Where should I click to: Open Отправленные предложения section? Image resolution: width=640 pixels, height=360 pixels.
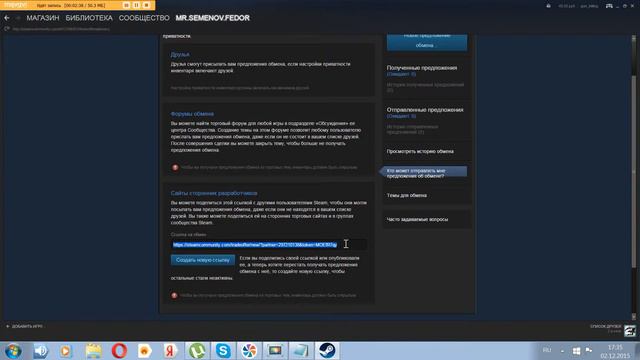click(x=425, y=110)
